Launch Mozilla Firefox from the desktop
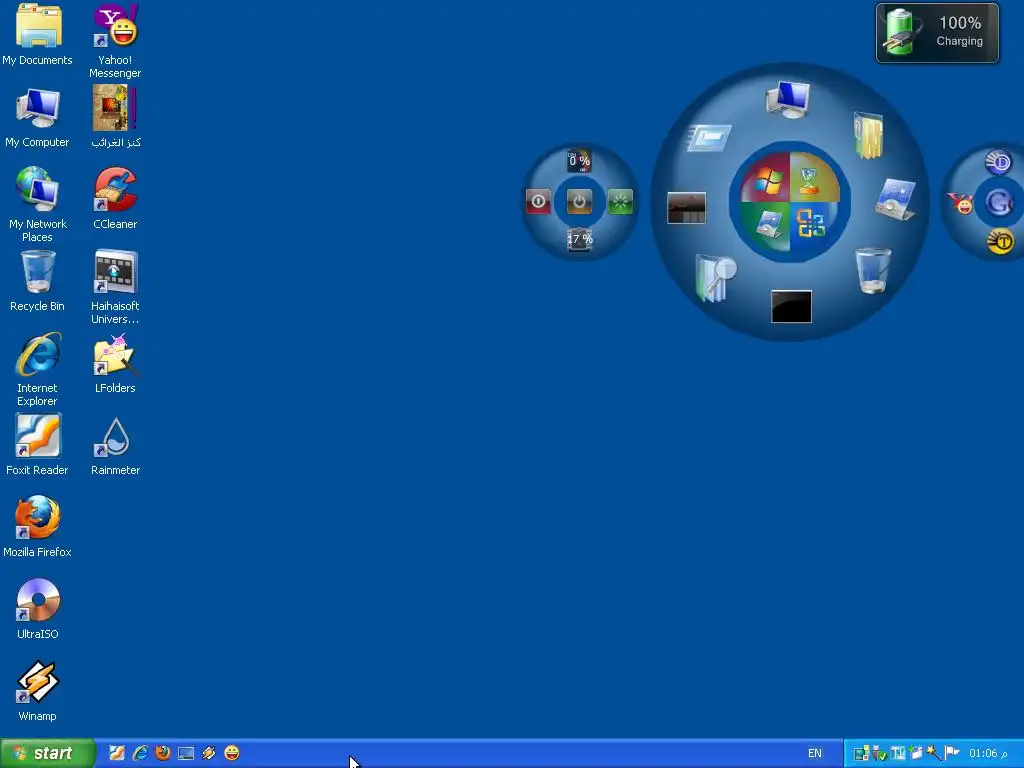Image resolution: width=1024 pixels, height=768 pixels. [37, 526]
